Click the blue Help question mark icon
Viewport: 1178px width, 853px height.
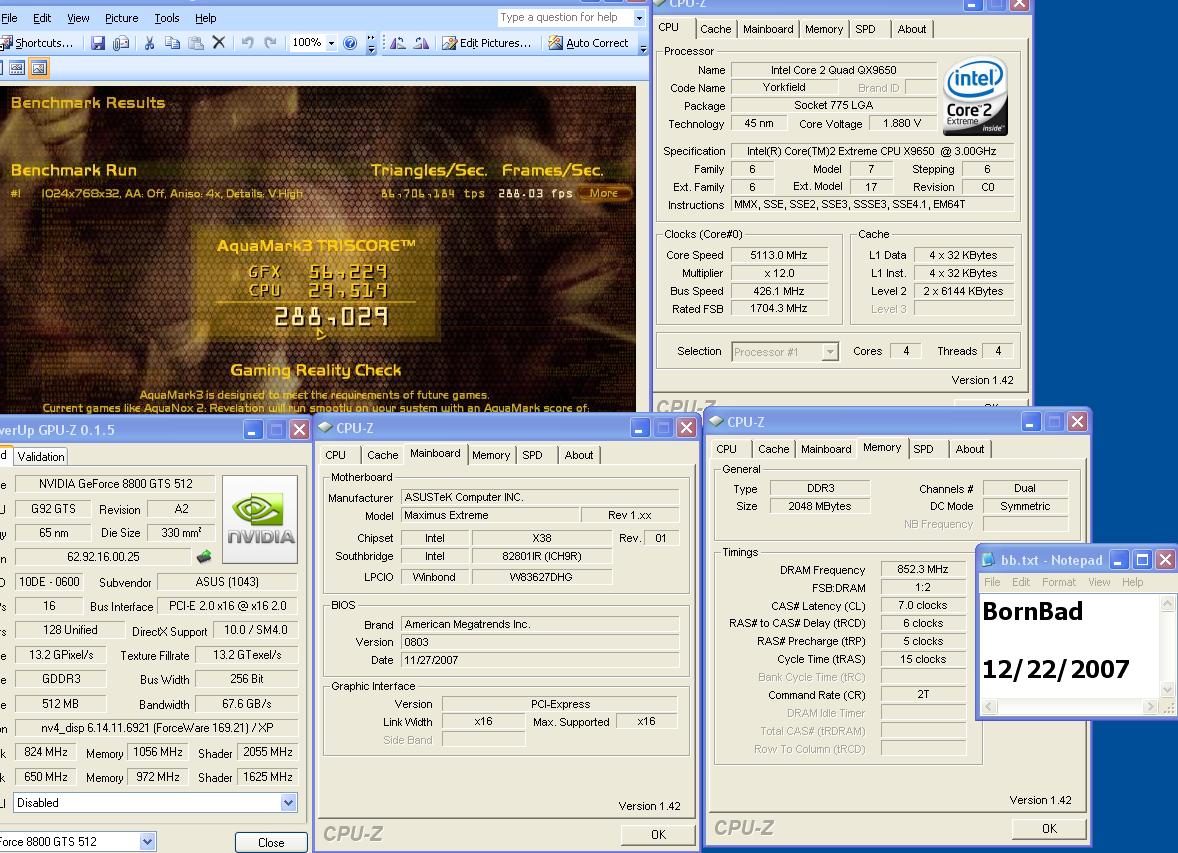click(x=350, y=43)
